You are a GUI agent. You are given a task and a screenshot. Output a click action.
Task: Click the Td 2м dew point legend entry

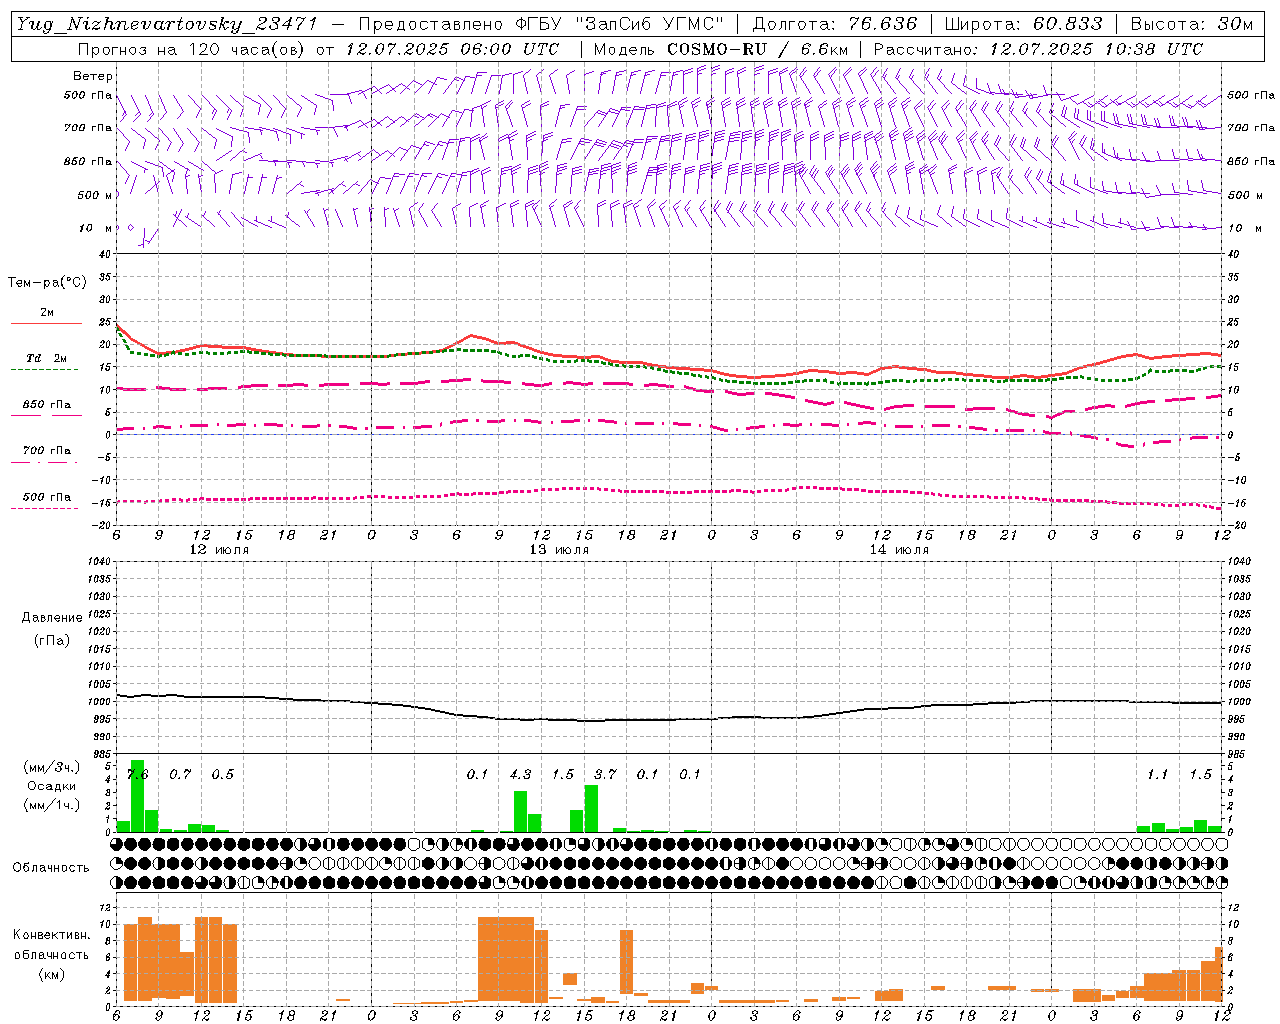coord(47,358)
